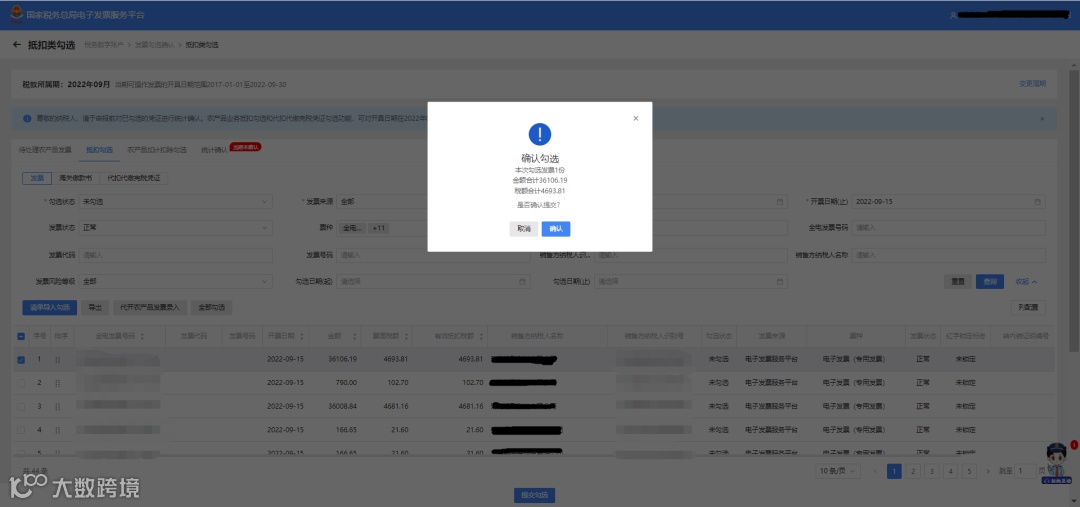Open the 10条/页 page size dropdown

[838, 471]
